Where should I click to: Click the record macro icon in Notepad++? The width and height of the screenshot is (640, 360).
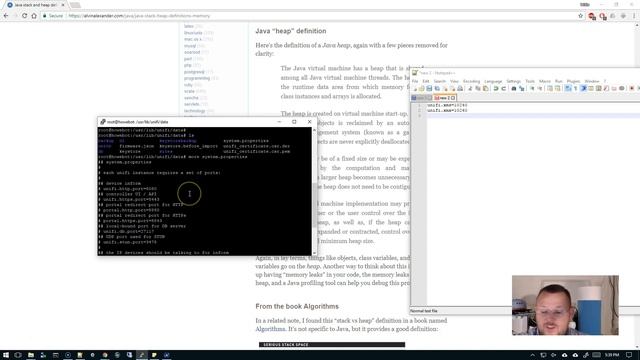point(631,89)
